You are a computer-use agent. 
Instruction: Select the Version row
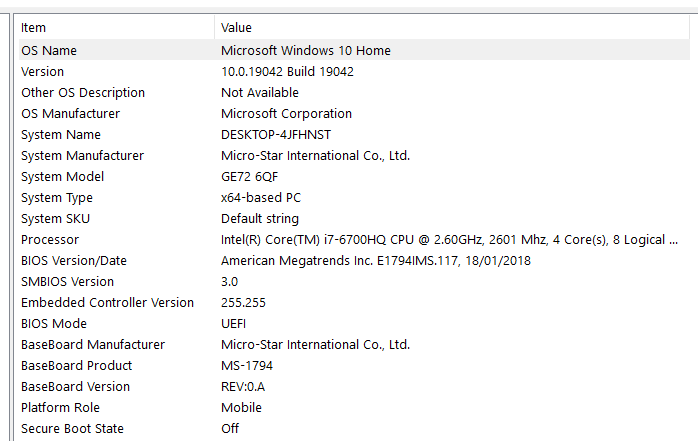(354, 72)
